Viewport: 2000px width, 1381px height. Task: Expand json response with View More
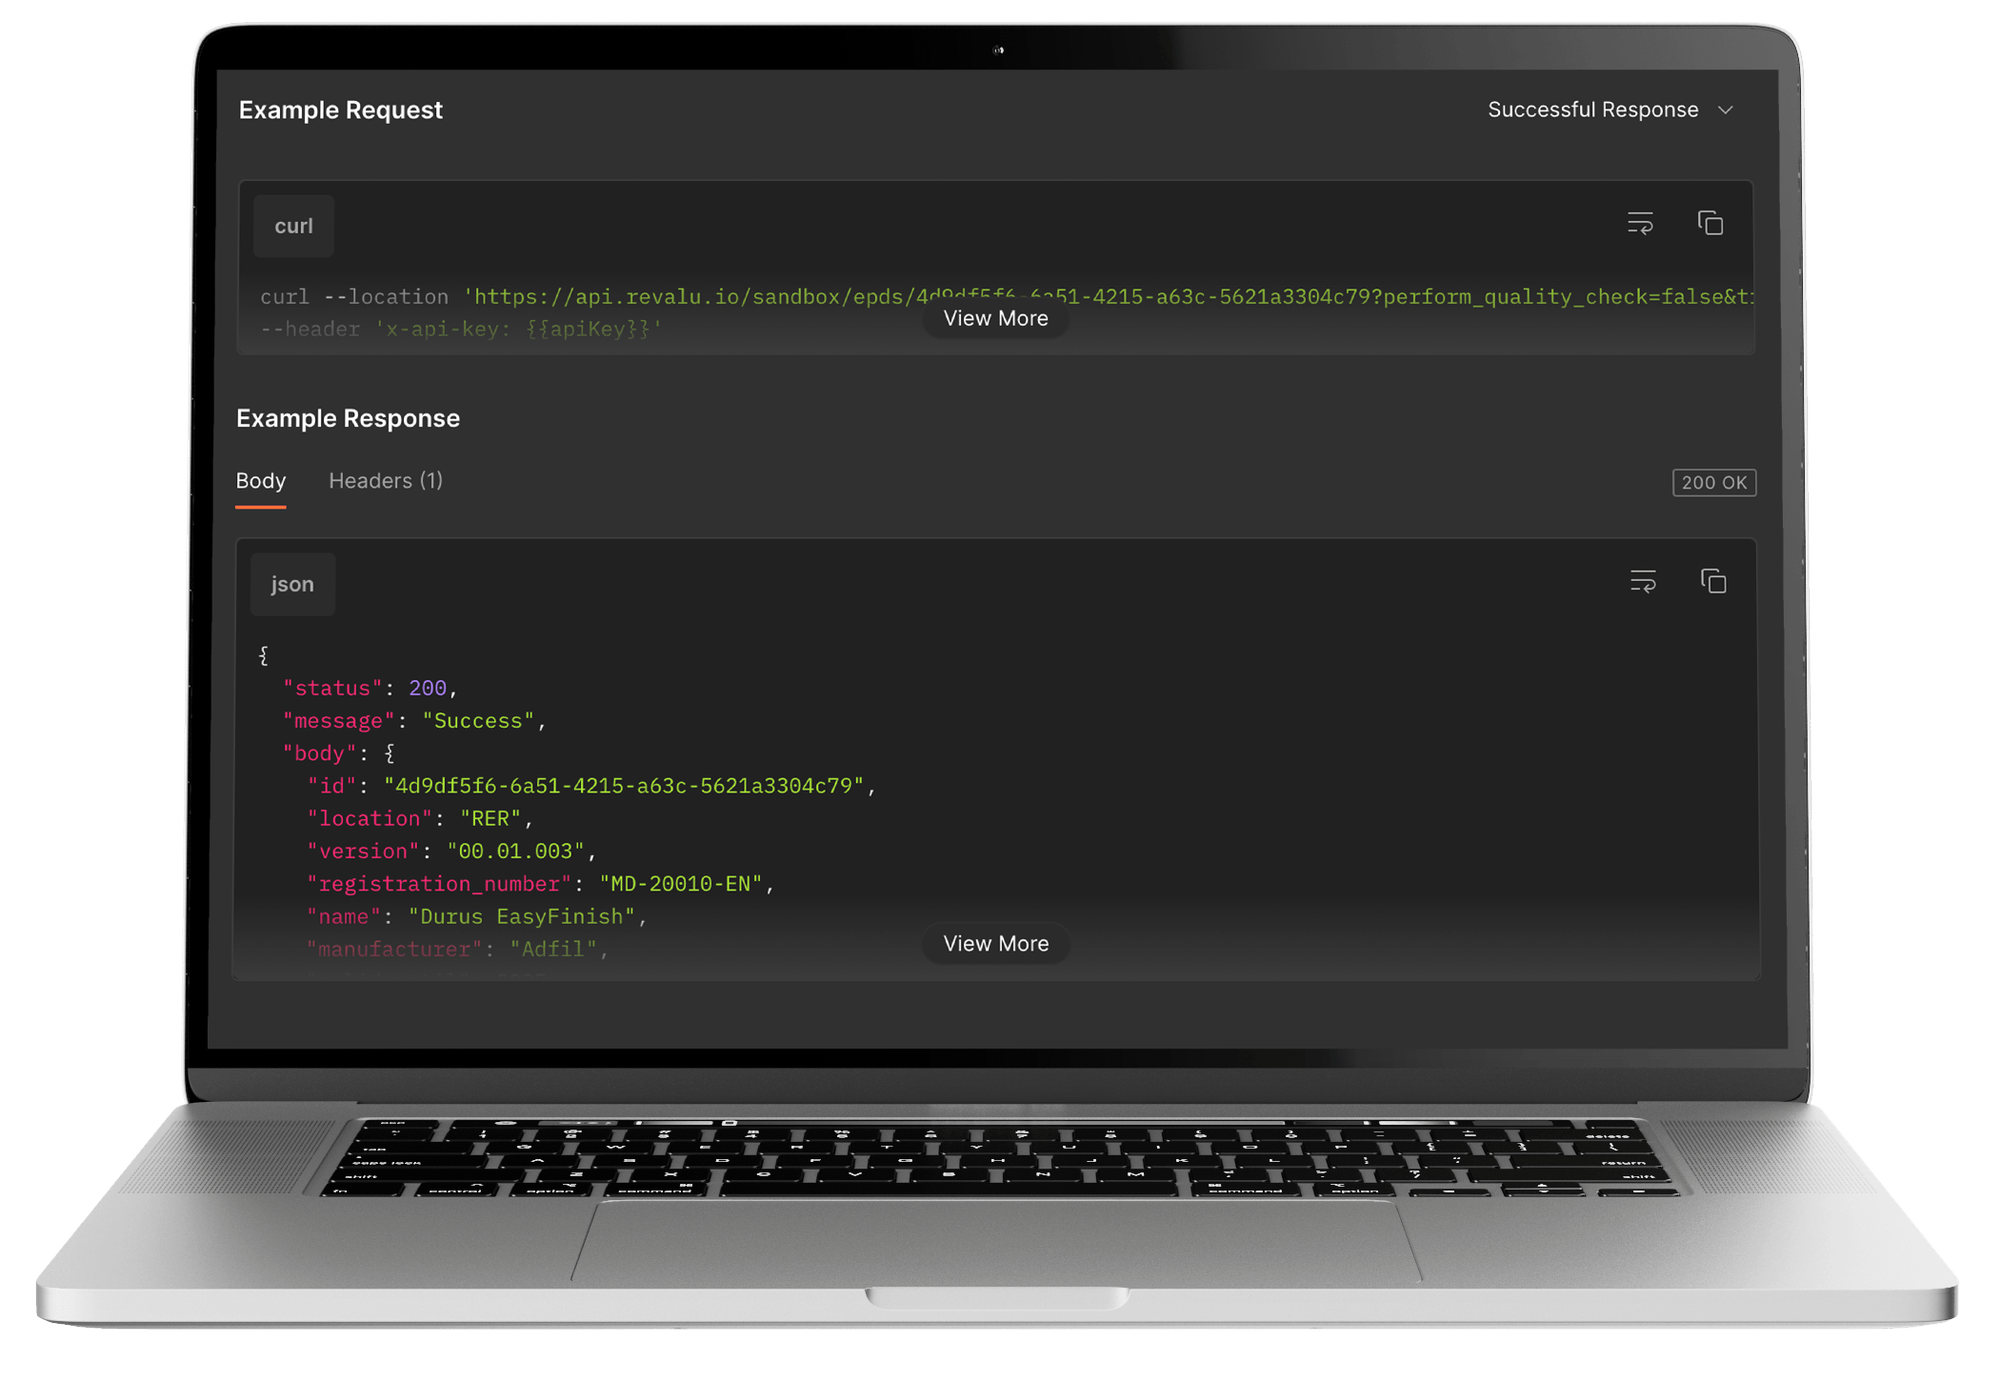tap(995, 944)
